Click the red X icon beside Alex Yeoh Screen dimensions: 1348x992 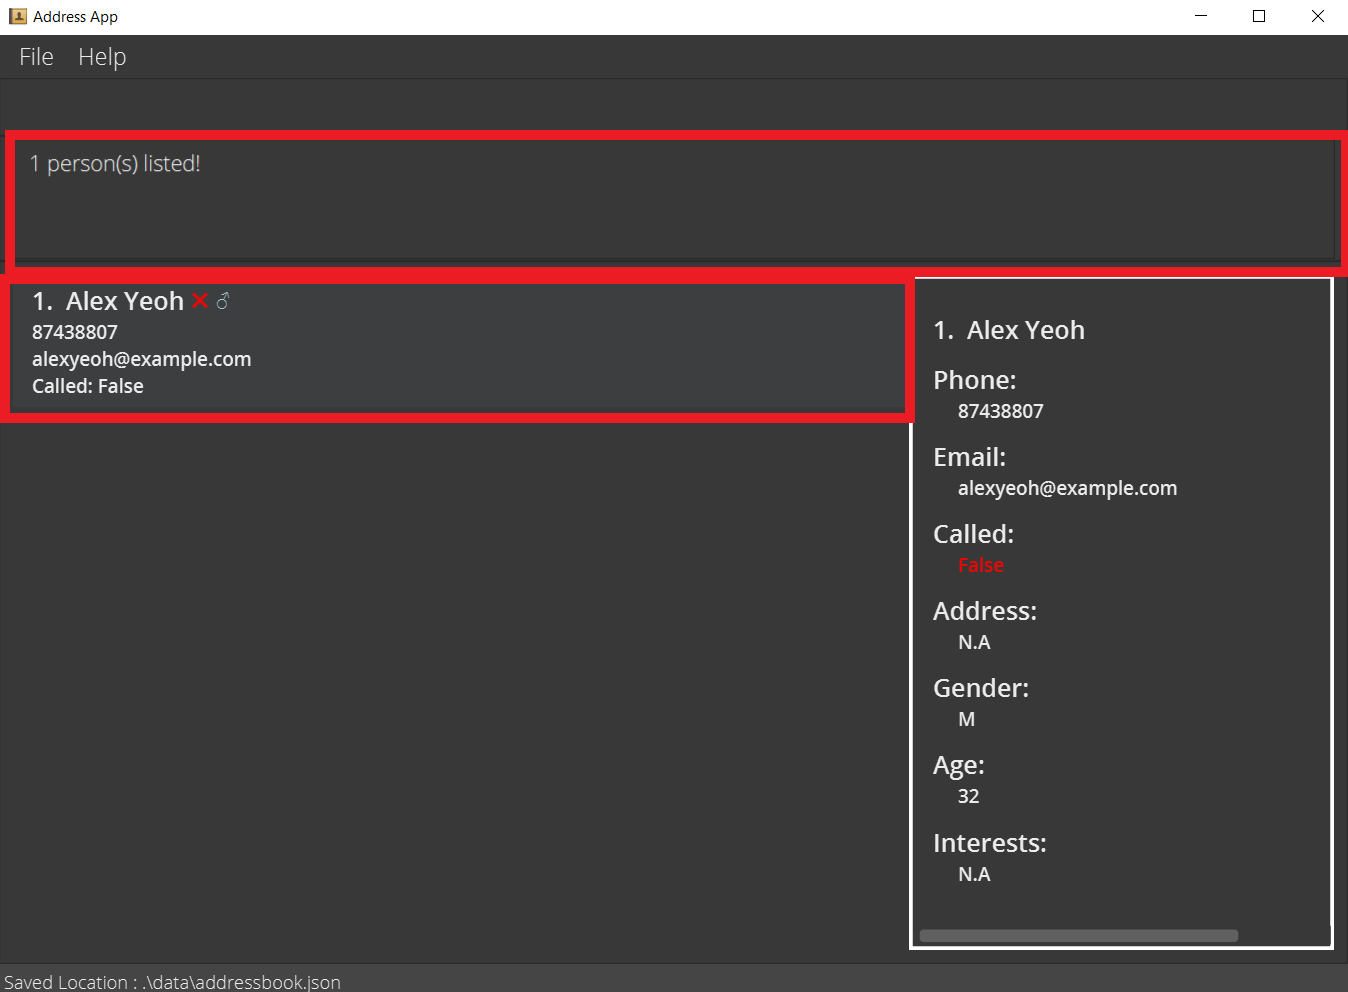pos(200,301)
